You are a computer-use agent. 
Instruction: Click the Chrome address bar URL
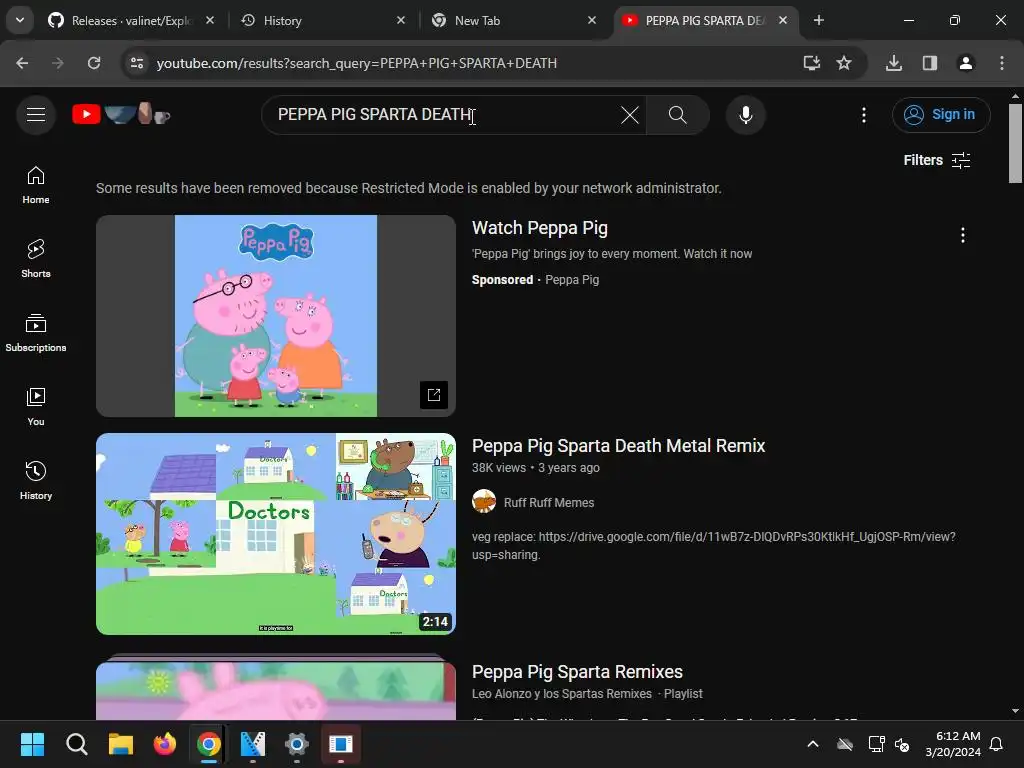[x=357, y=63]
